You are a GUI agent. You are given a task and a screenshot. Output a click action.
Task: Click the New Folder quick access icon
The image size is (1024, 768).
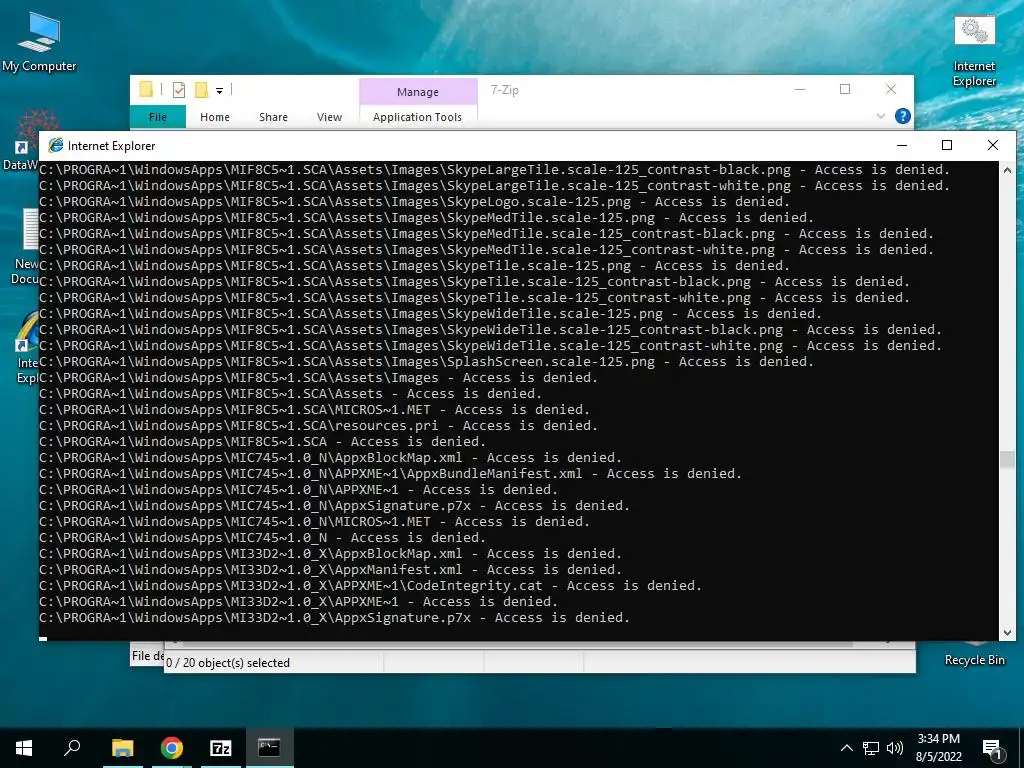pyautogui.click(x=201, y=89)
